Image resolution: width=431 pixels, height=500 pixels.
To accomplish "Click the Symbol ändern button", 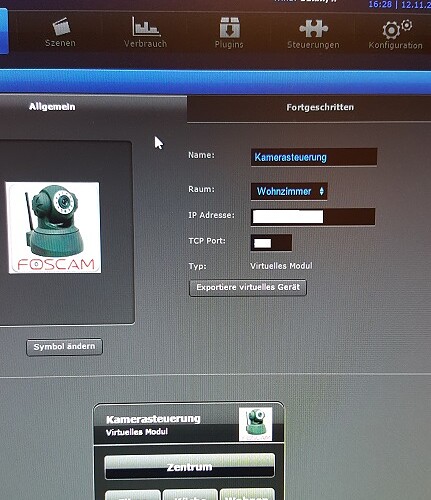I will (64, 347).
